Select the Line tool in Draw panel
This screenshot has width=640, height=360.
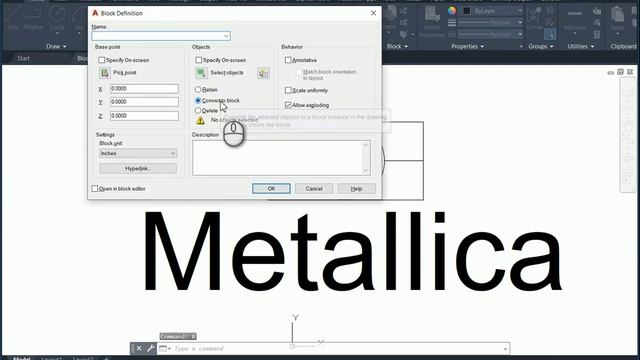pyautogui.click(x=13, y=18)
